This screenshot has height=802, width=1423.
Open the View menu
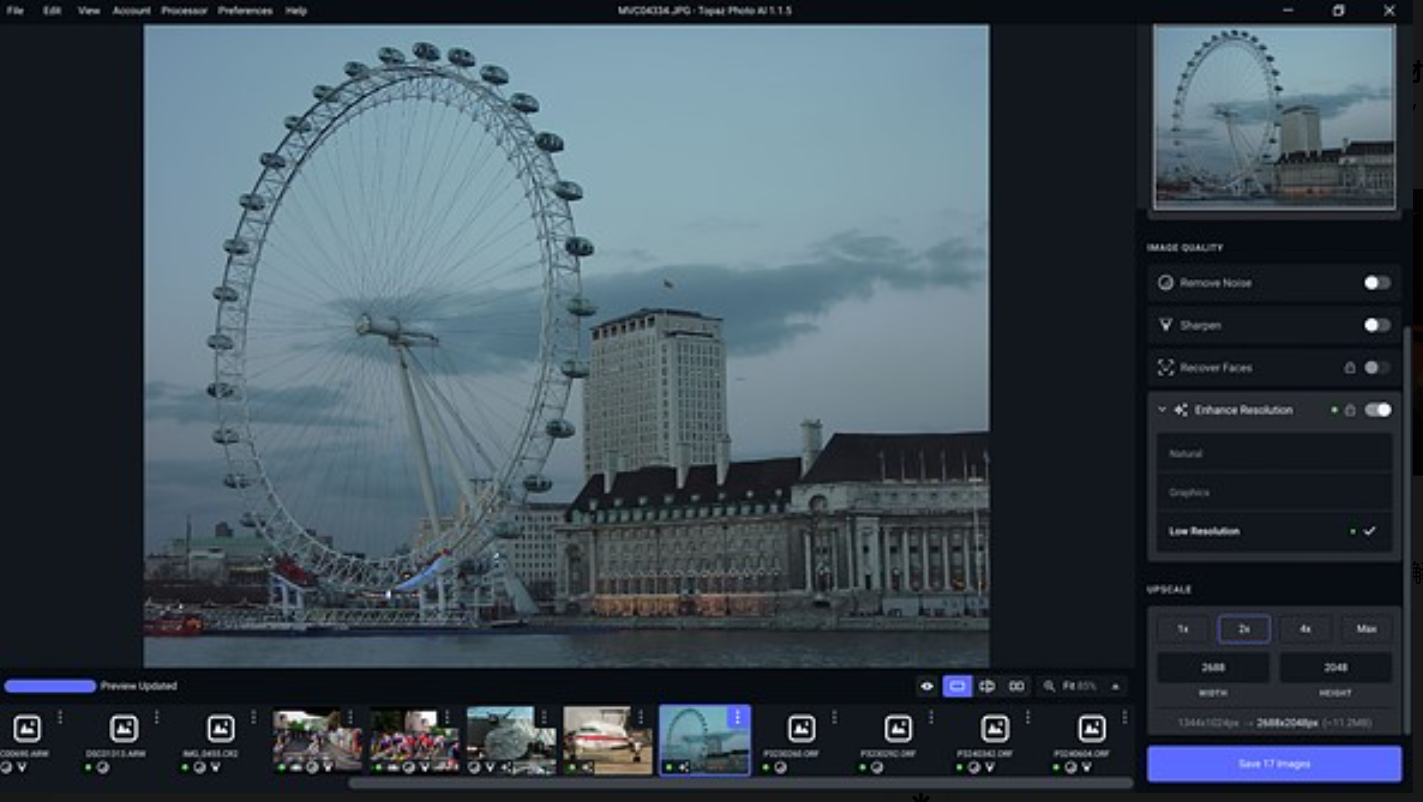(x=89, y=11)
